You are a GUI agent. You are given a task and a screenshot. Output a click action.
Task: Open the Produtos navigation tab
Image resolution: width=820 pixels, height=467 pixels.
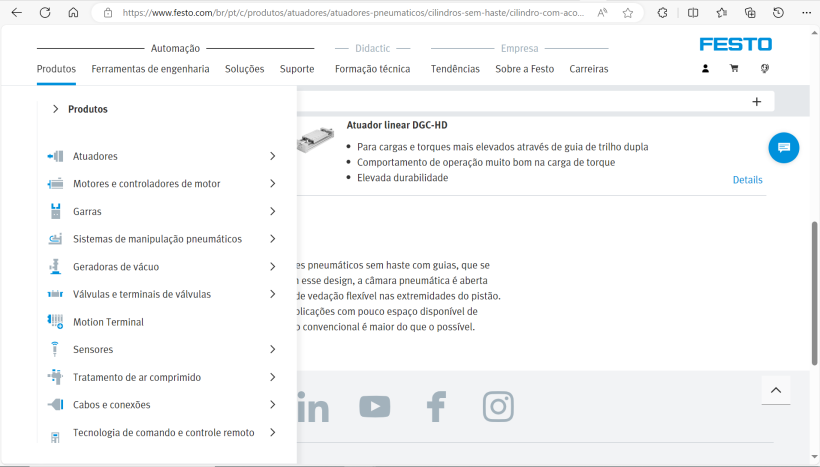point(56,69)
